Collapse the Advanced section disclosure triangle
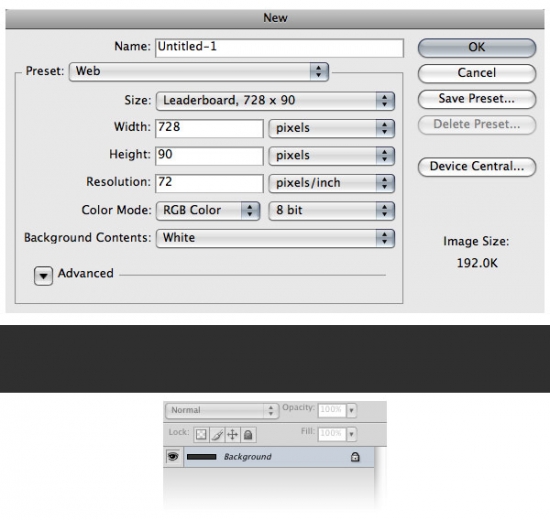 pyautogui.click(x=43, y=275)
